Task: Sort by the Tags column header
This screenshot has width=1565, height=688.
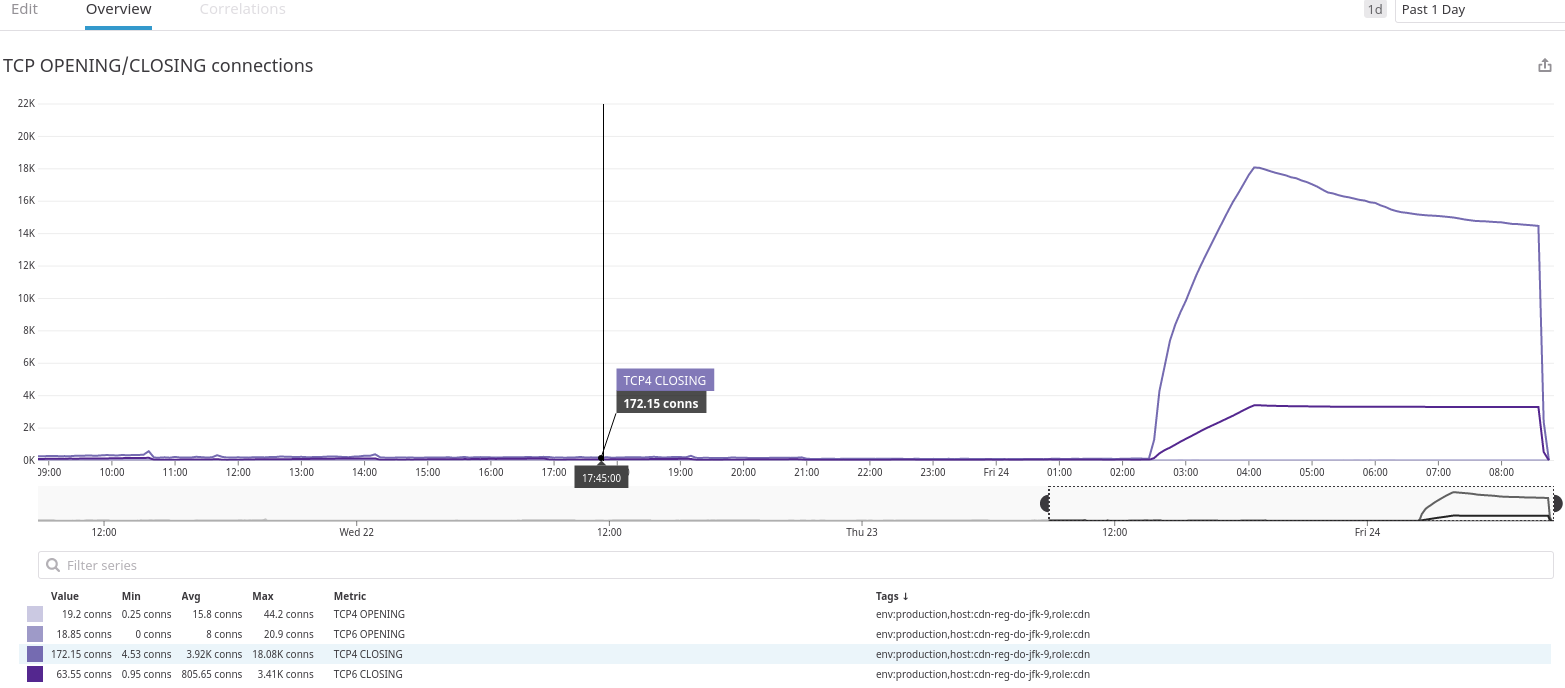Action: pos(893,596)
